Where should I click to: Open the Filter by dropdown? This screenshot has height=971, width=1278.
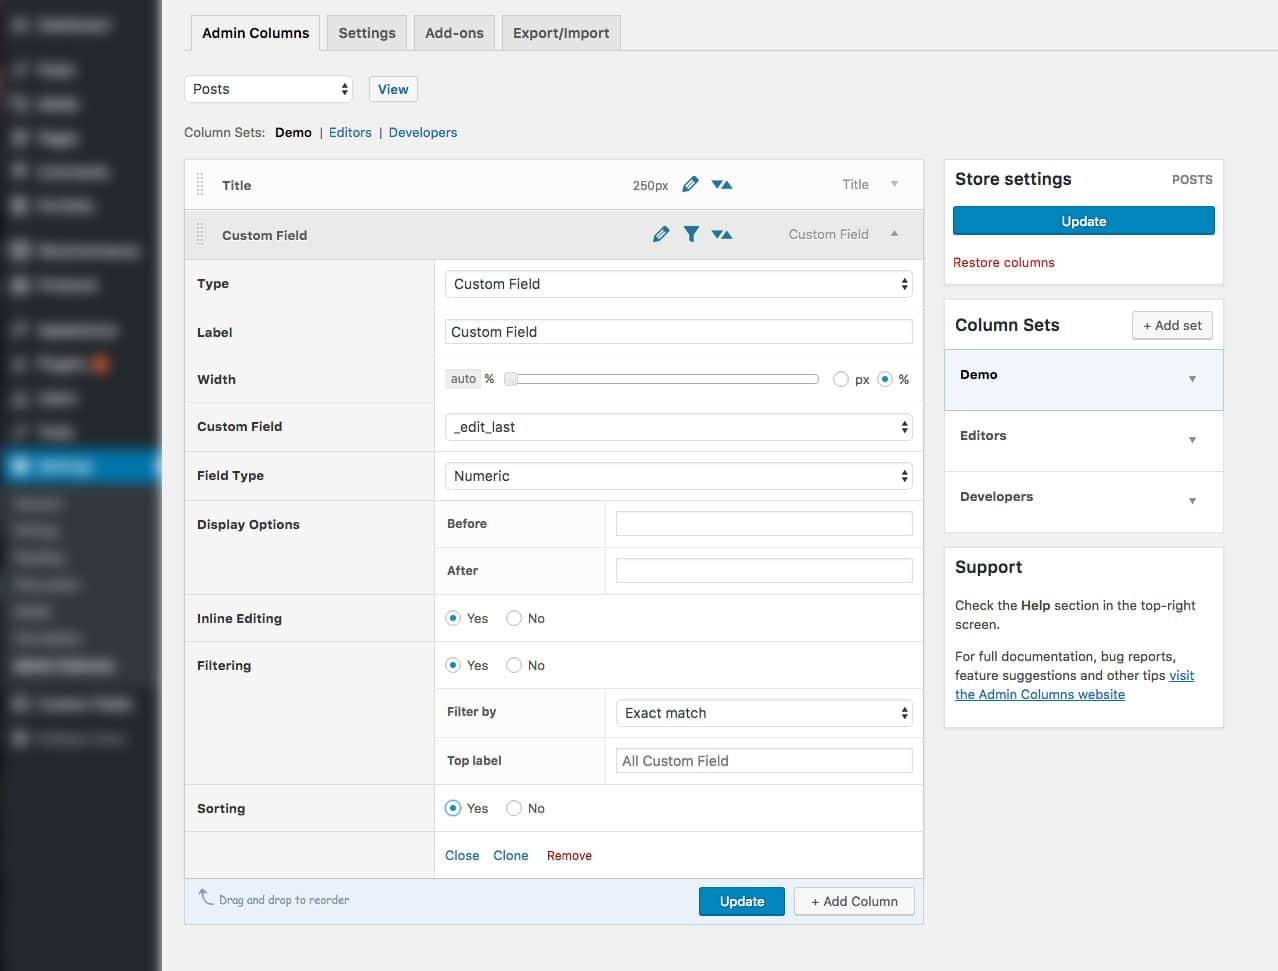(x=764, y=712)
